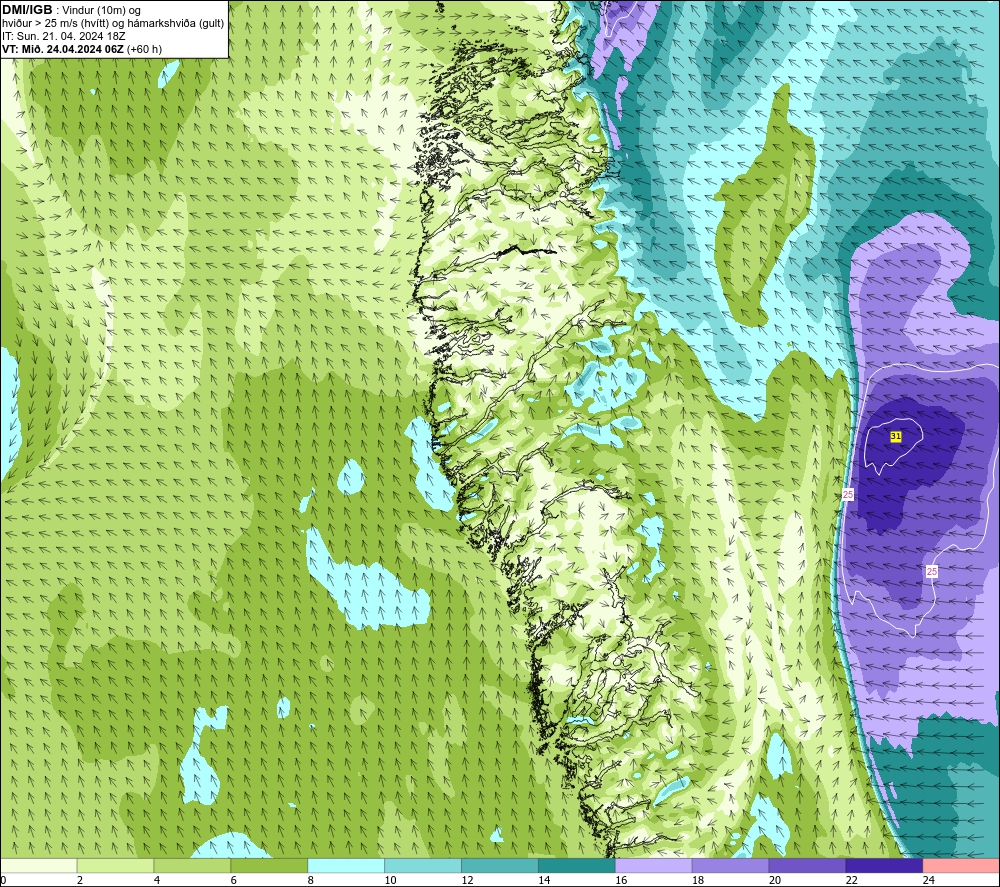Select the 6–8 m/s darker green legend swatch
Image resolution: width=1000 pixels, height=887 pixels.
tap(269, 866)
